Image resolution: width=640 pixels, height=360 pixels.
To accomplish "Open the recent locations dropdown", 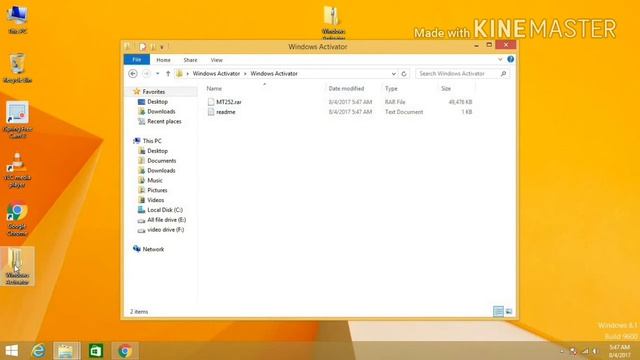I will pyautogui.click(x=158, y=74).
